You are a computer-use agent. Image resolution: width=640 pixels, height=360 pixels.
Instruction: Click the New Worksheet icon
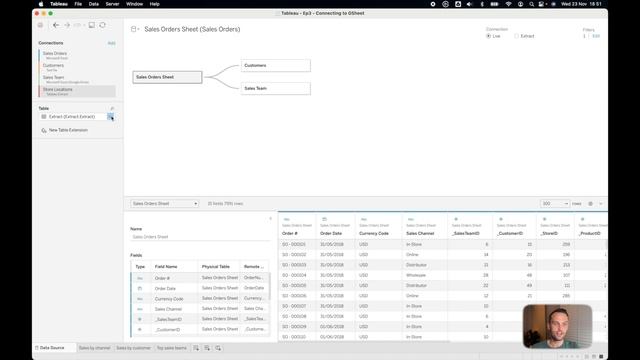point(196,348)
